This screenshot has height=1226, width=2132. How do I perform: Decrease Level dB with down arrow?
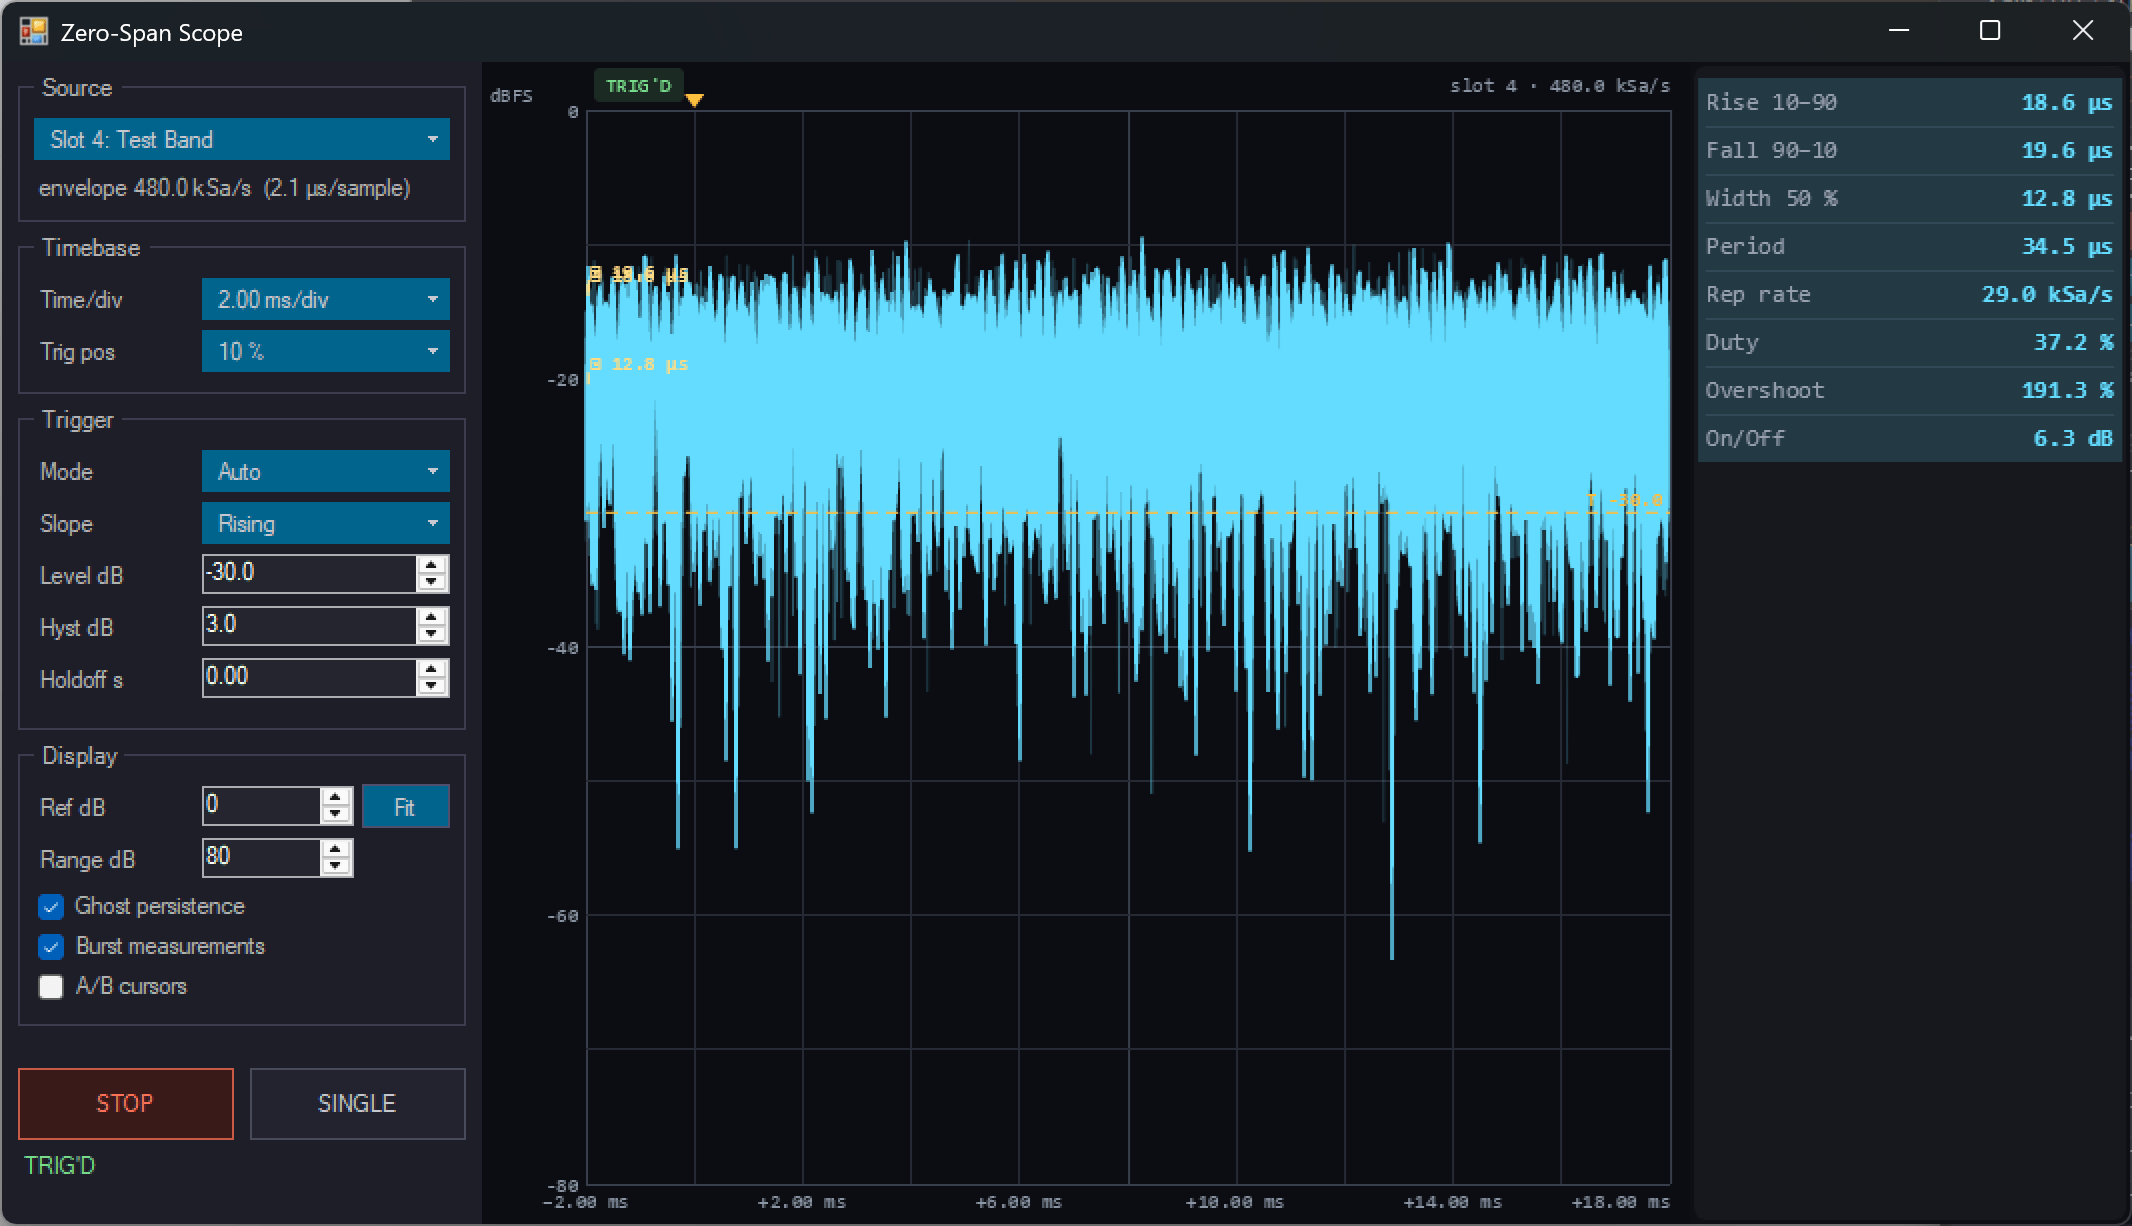(x=432, y=583)
